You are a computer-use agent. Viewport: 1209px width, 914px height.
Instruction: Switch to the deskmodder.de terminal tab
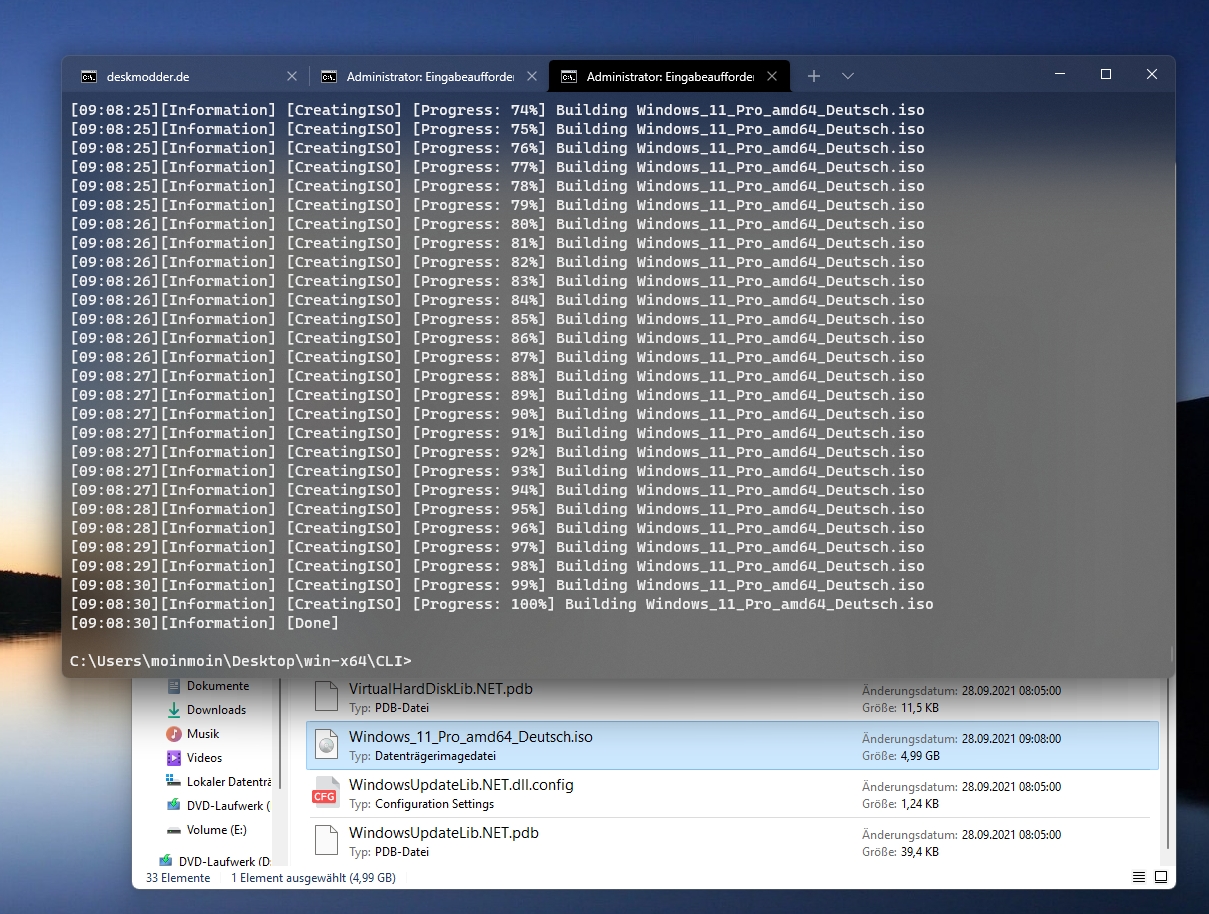188,76
